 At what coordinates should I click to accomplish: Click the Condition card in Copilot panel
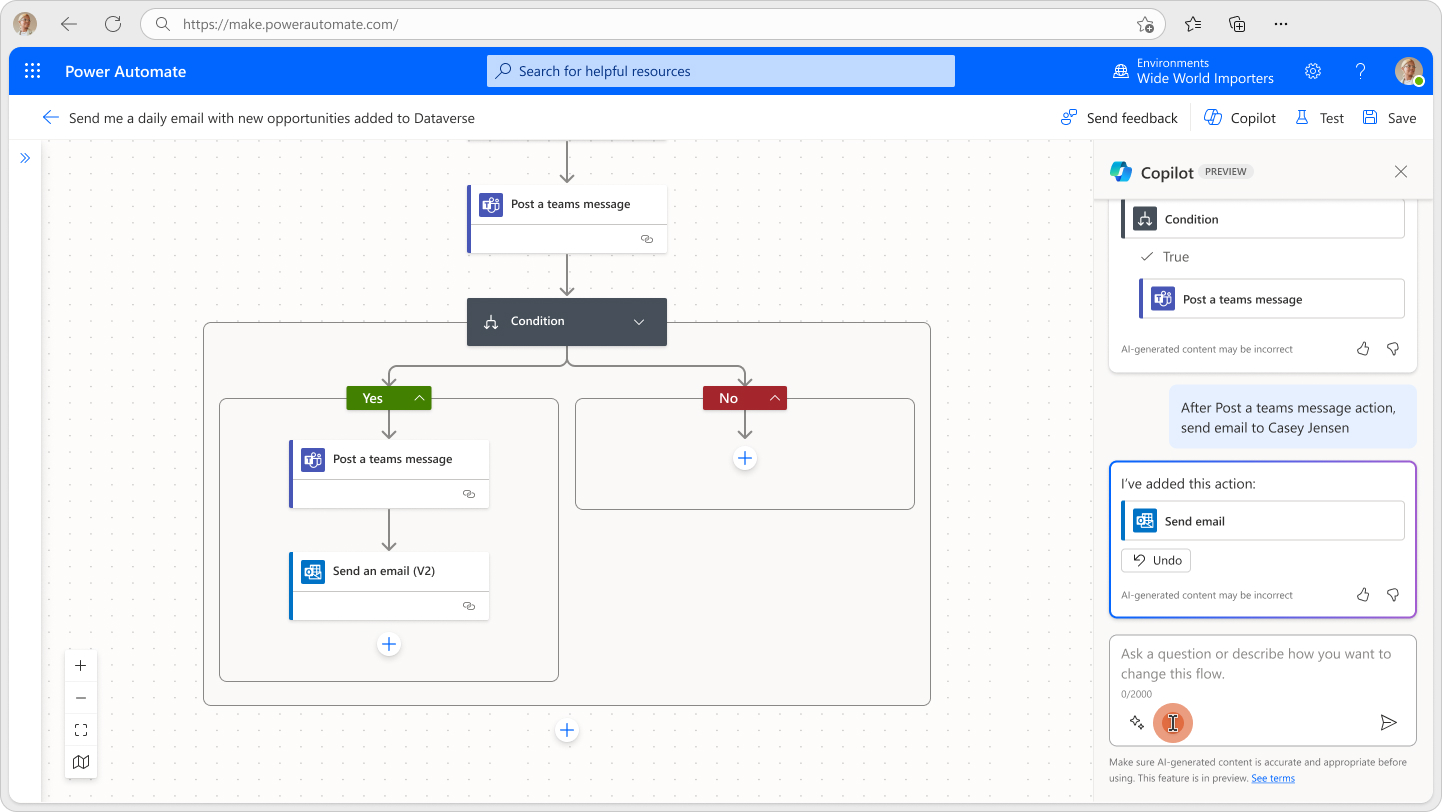(x=1263, y=219)
